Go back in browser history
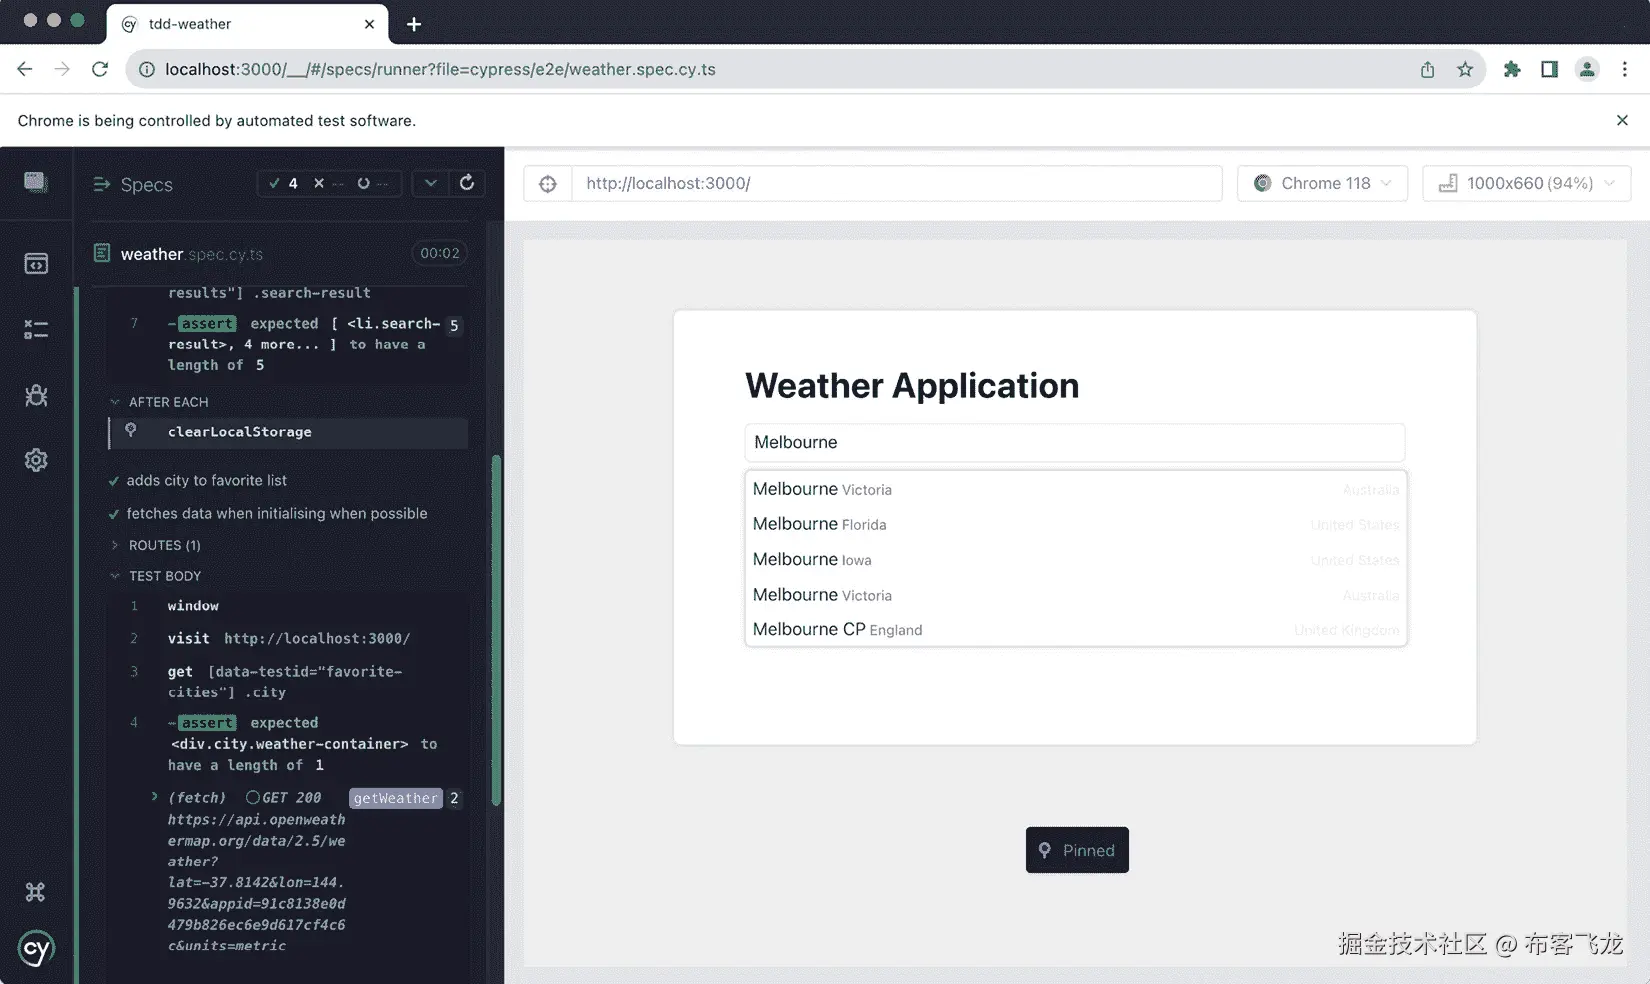The height and width of the screenshot is (984, 1650). tap(25, 69)
